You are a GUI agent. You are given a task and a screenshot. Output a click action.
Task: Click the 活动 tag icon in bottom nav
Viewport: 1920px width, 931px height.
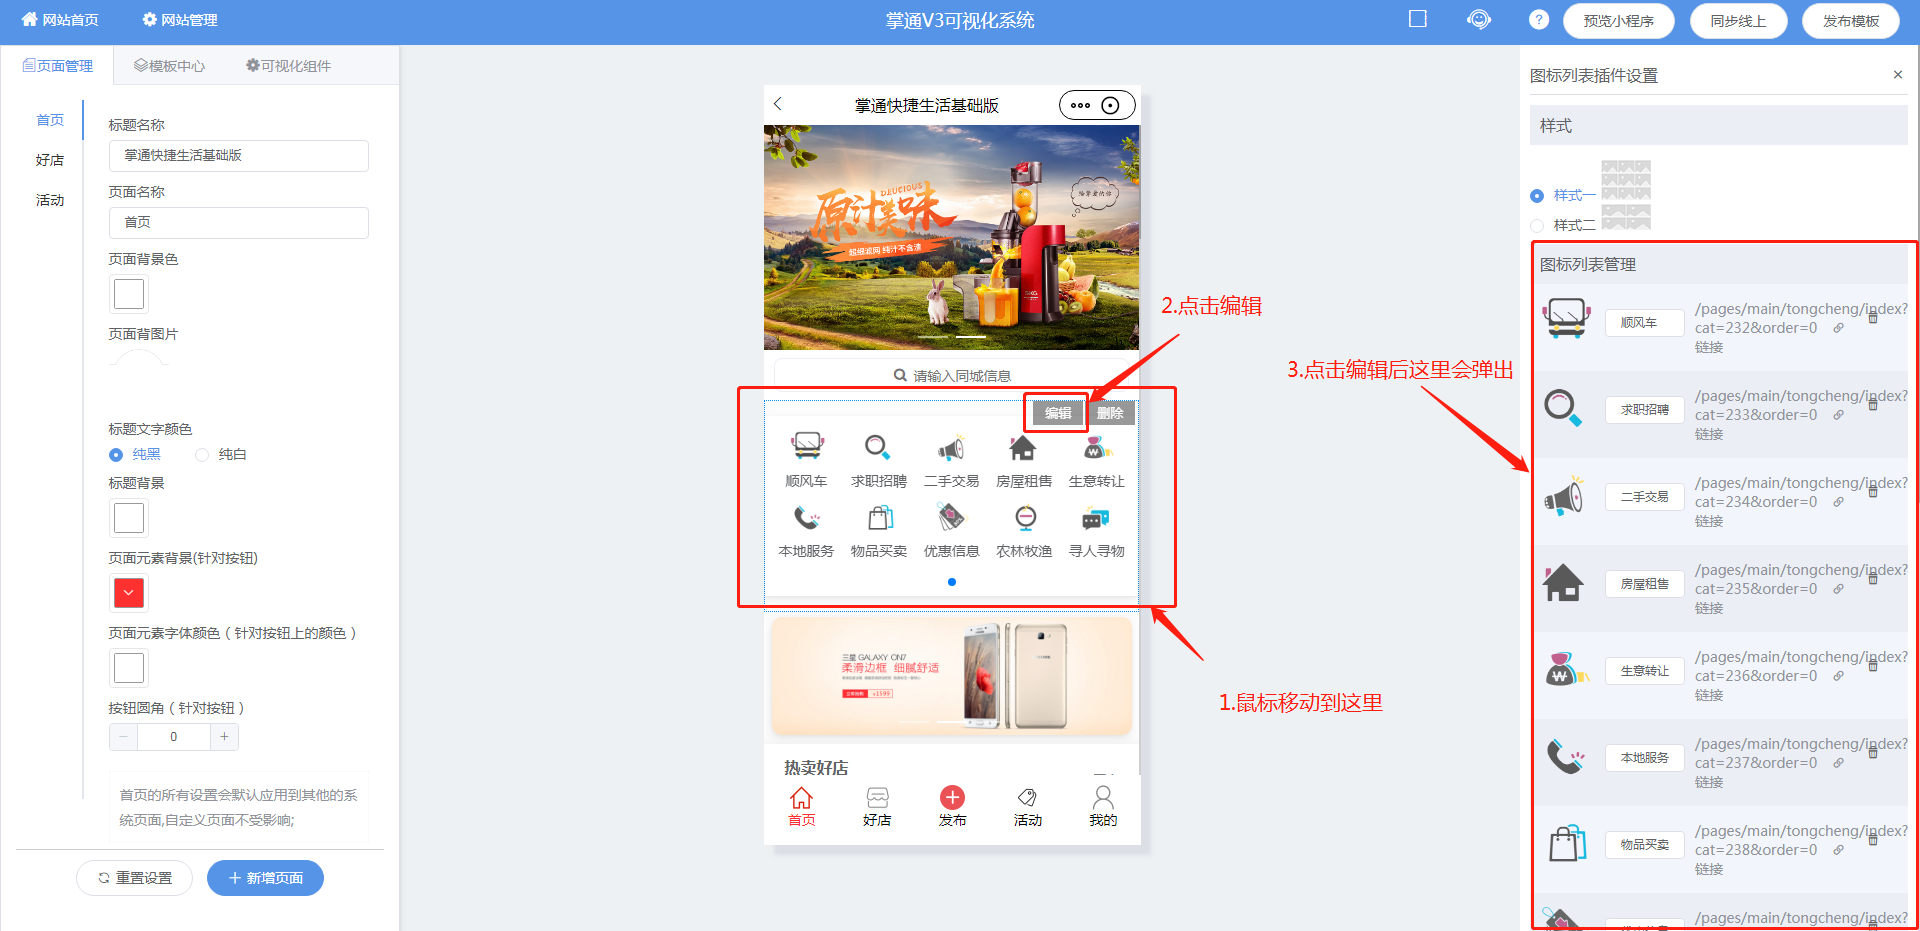[x=1027, y=797]
